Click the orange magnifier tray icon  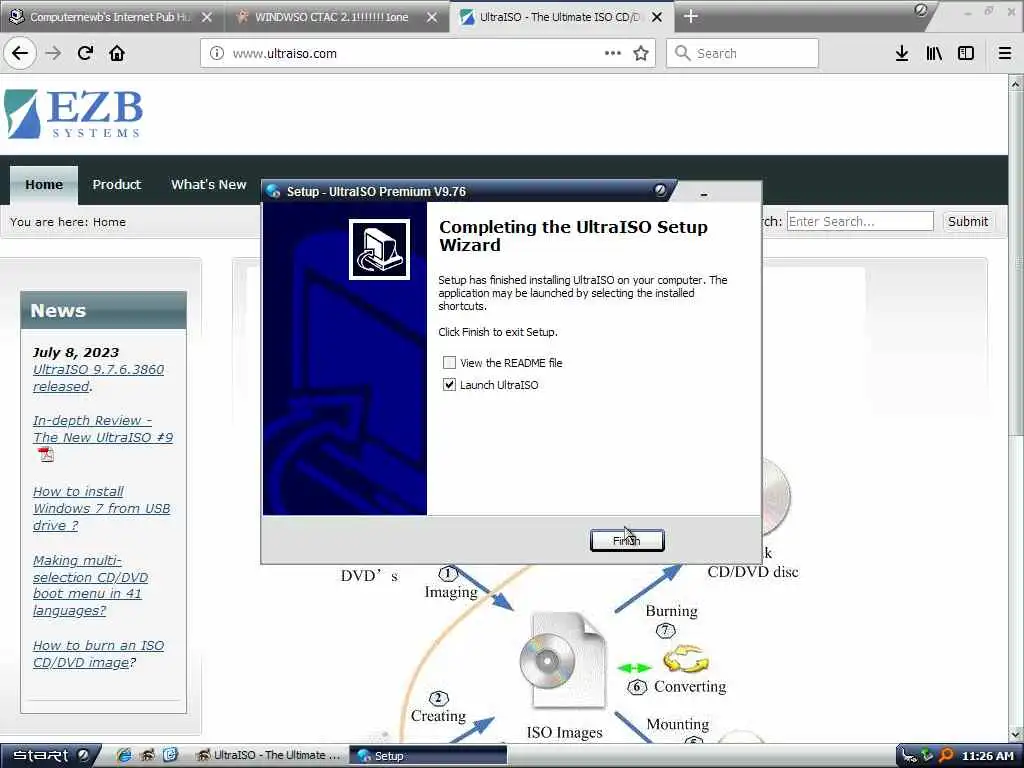[x=946, y=756]
